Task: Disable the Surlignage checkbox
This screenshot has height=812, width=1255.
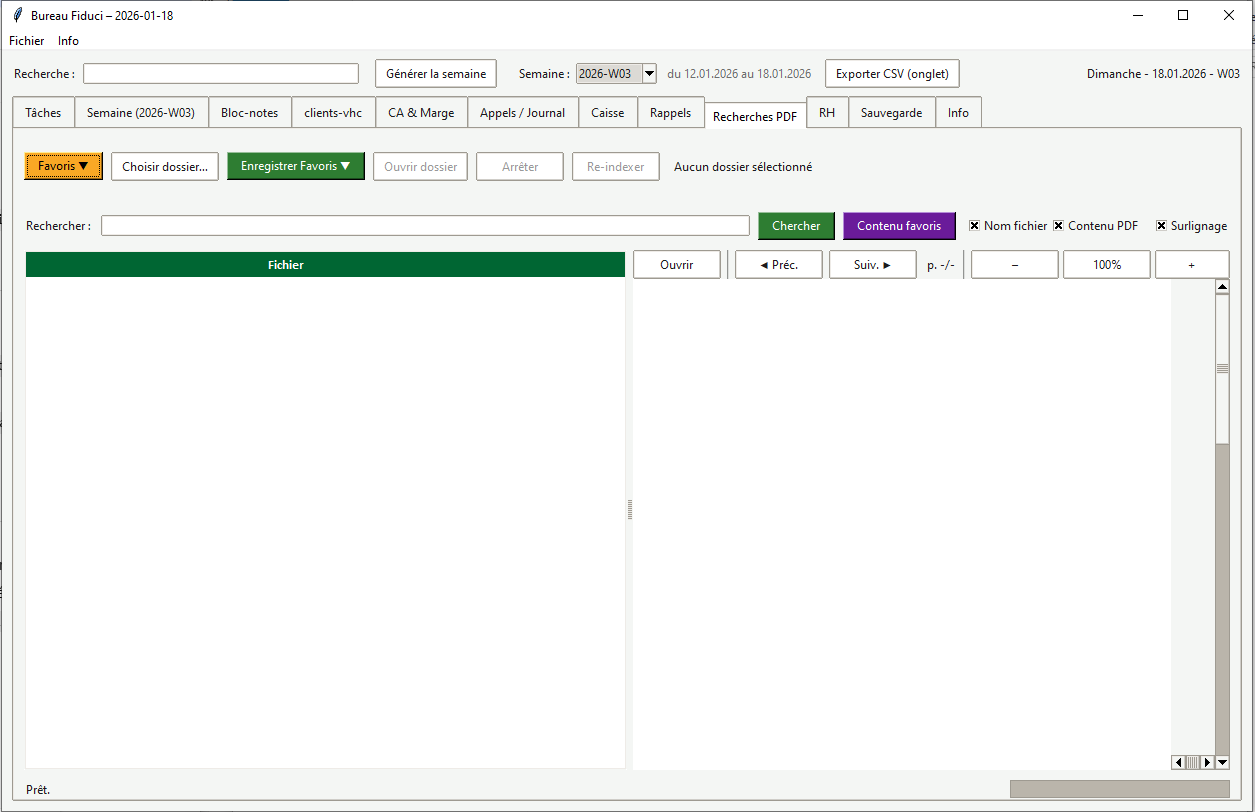Action: 1161,226
